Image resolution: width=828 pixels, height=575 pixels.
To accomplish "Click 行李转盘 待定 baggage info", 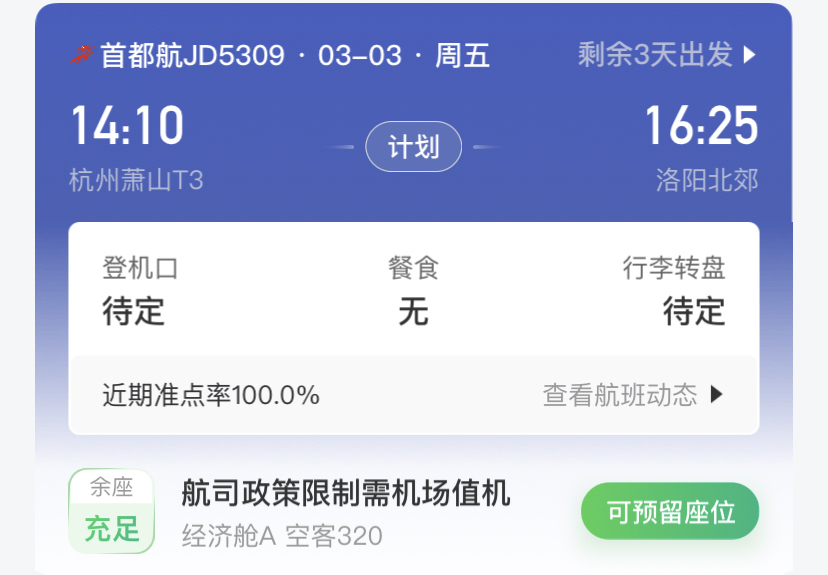I will pos(674,290).
